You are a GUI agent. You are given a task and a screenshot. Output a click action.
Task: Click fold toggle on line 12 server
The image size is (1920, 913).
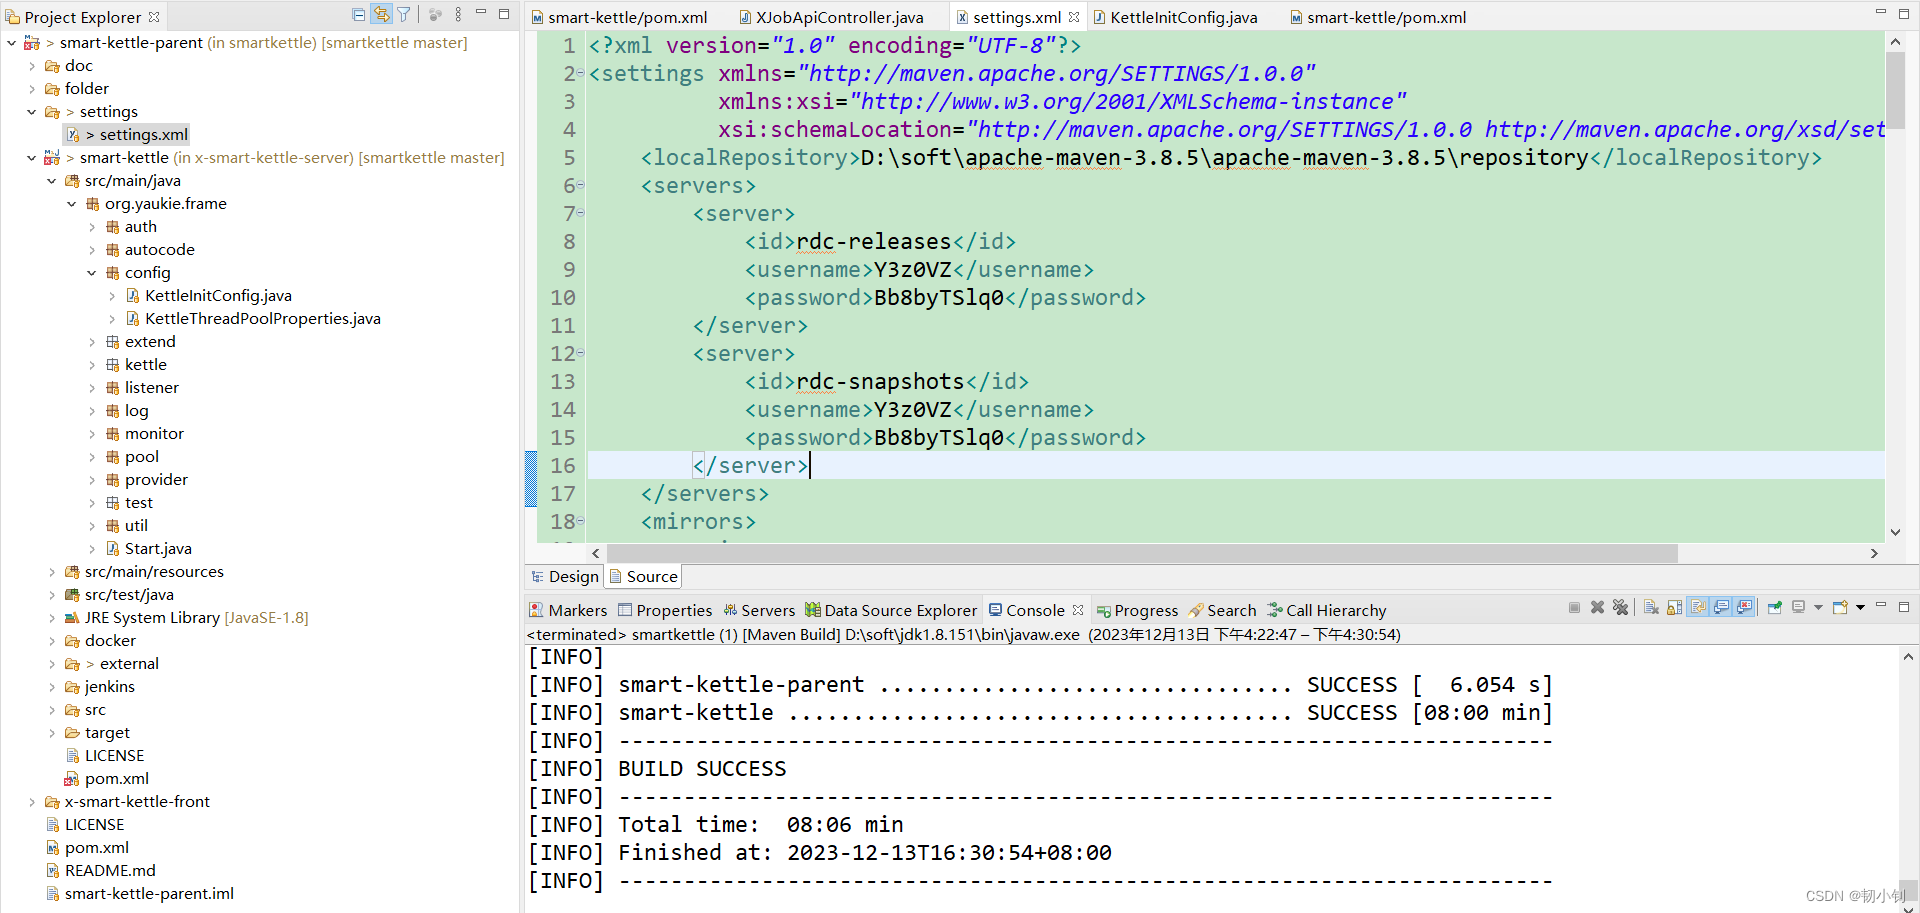pos(580,353)
